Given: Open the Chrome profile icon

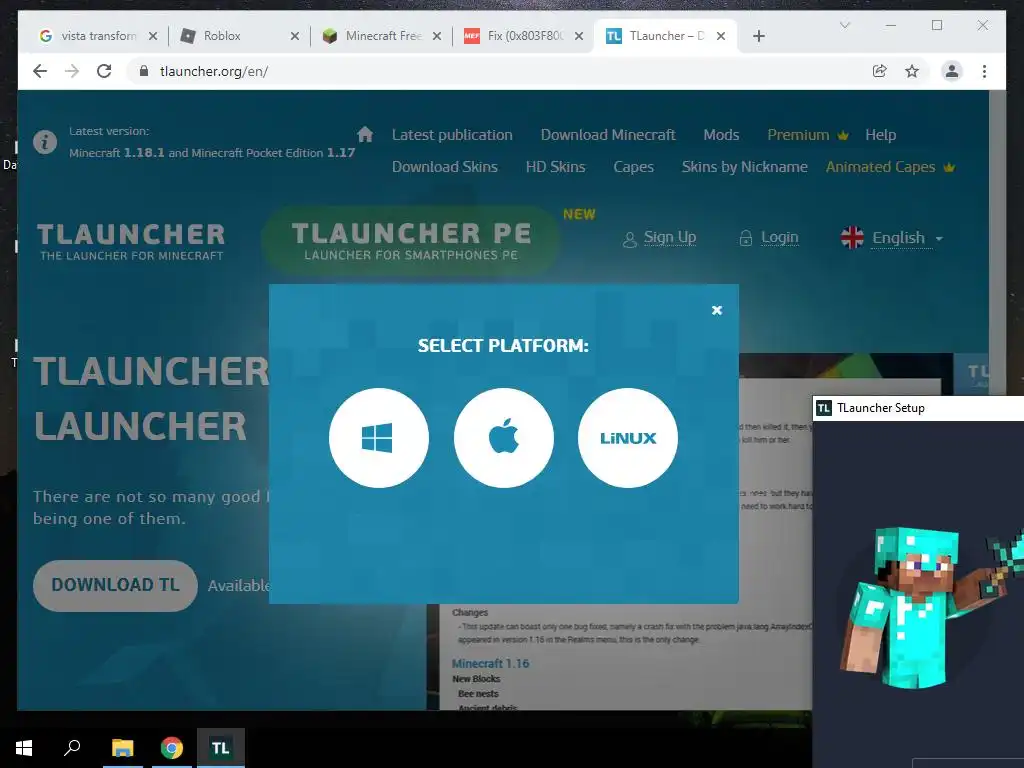Looking at the screenshot, I should (x=952, y=71).
